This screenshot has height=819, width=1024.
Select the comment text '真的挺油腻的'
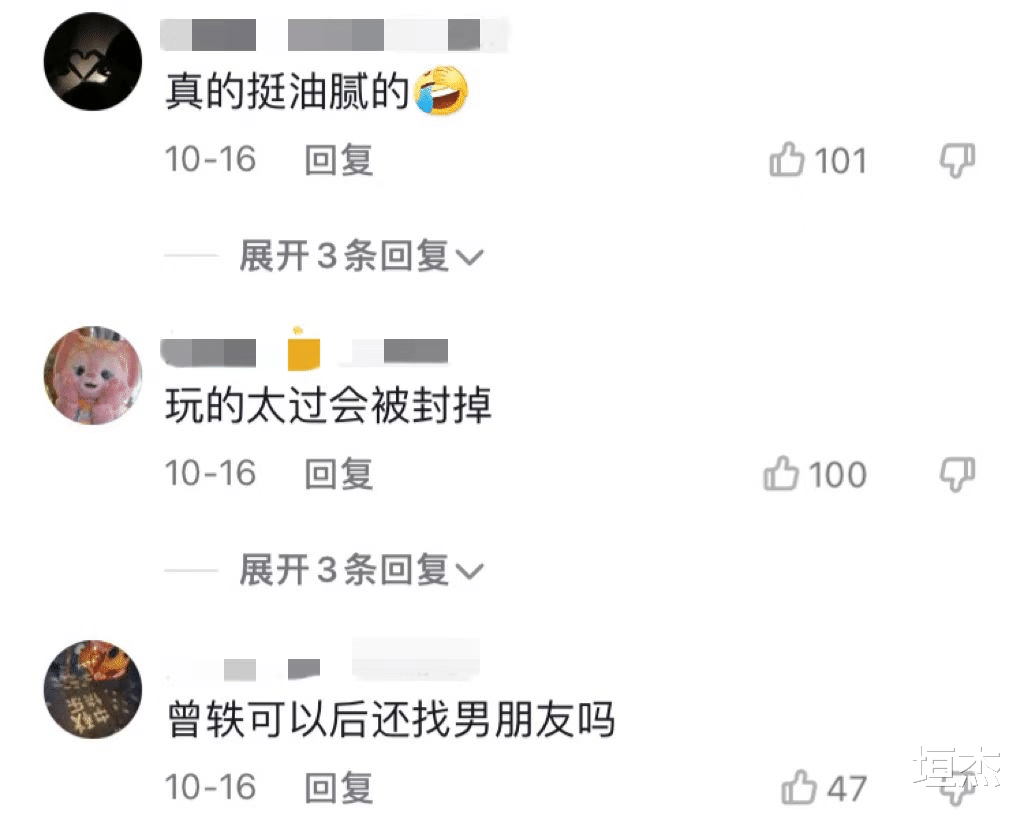tap(287, 91)
